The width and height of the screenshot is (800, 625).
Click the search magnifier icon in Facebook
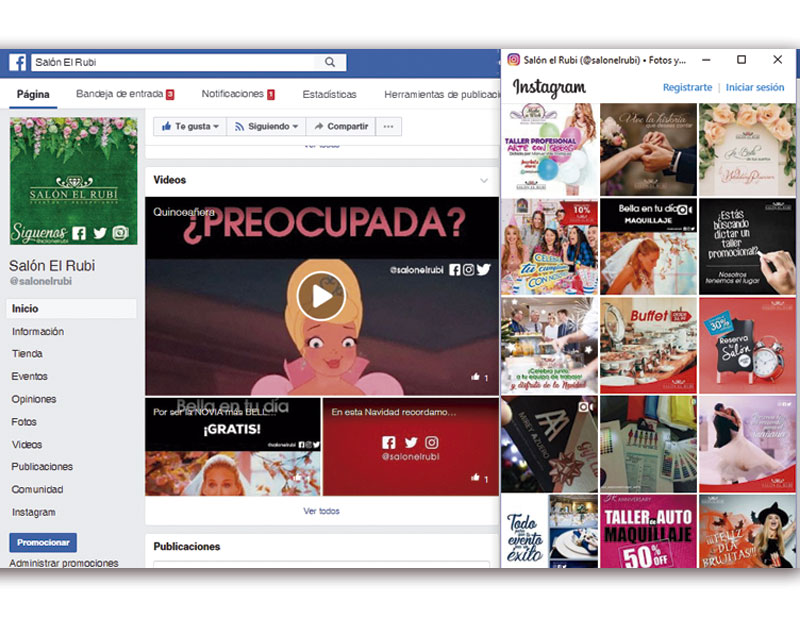coord(330,62)
